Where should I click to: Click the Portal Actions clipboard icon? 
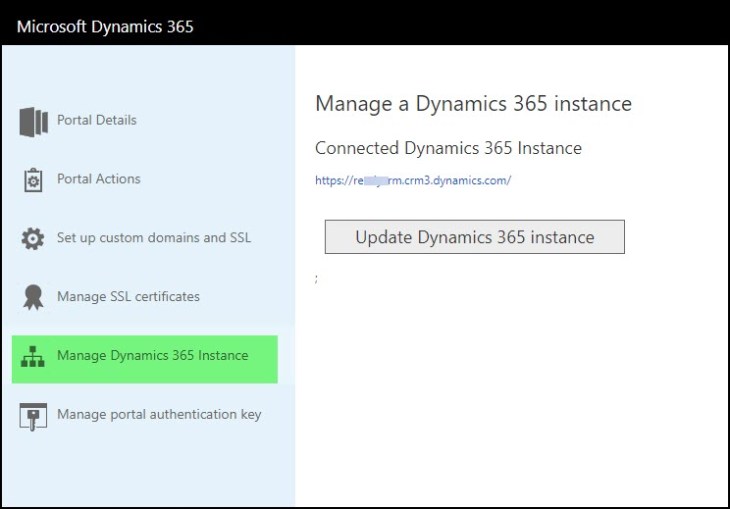[x=33, y=180]
